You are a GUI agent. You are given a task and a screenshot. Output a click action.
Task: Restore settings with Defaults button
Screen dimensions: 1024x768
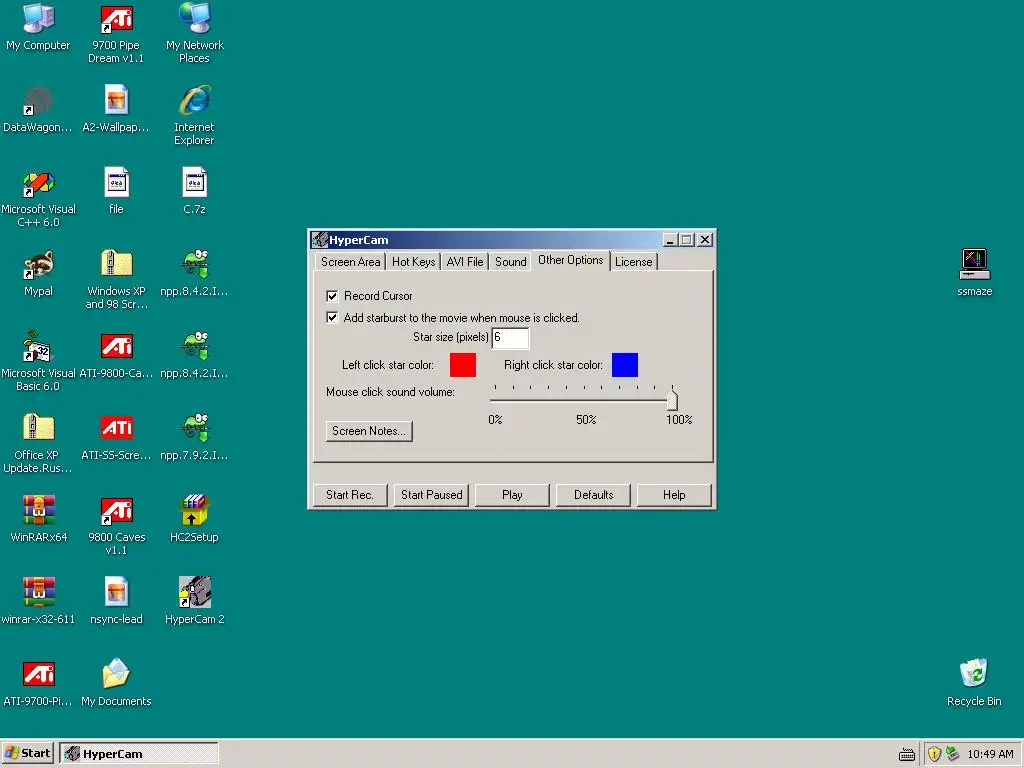(593, 495)
